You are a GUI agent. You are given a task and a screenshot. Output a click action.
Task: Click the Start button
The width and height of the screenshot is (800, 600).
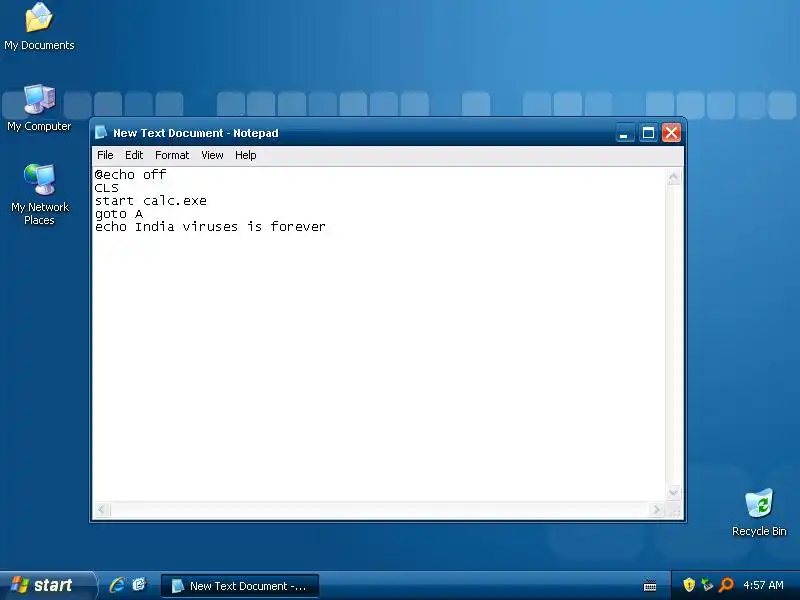tap(47, 585)
